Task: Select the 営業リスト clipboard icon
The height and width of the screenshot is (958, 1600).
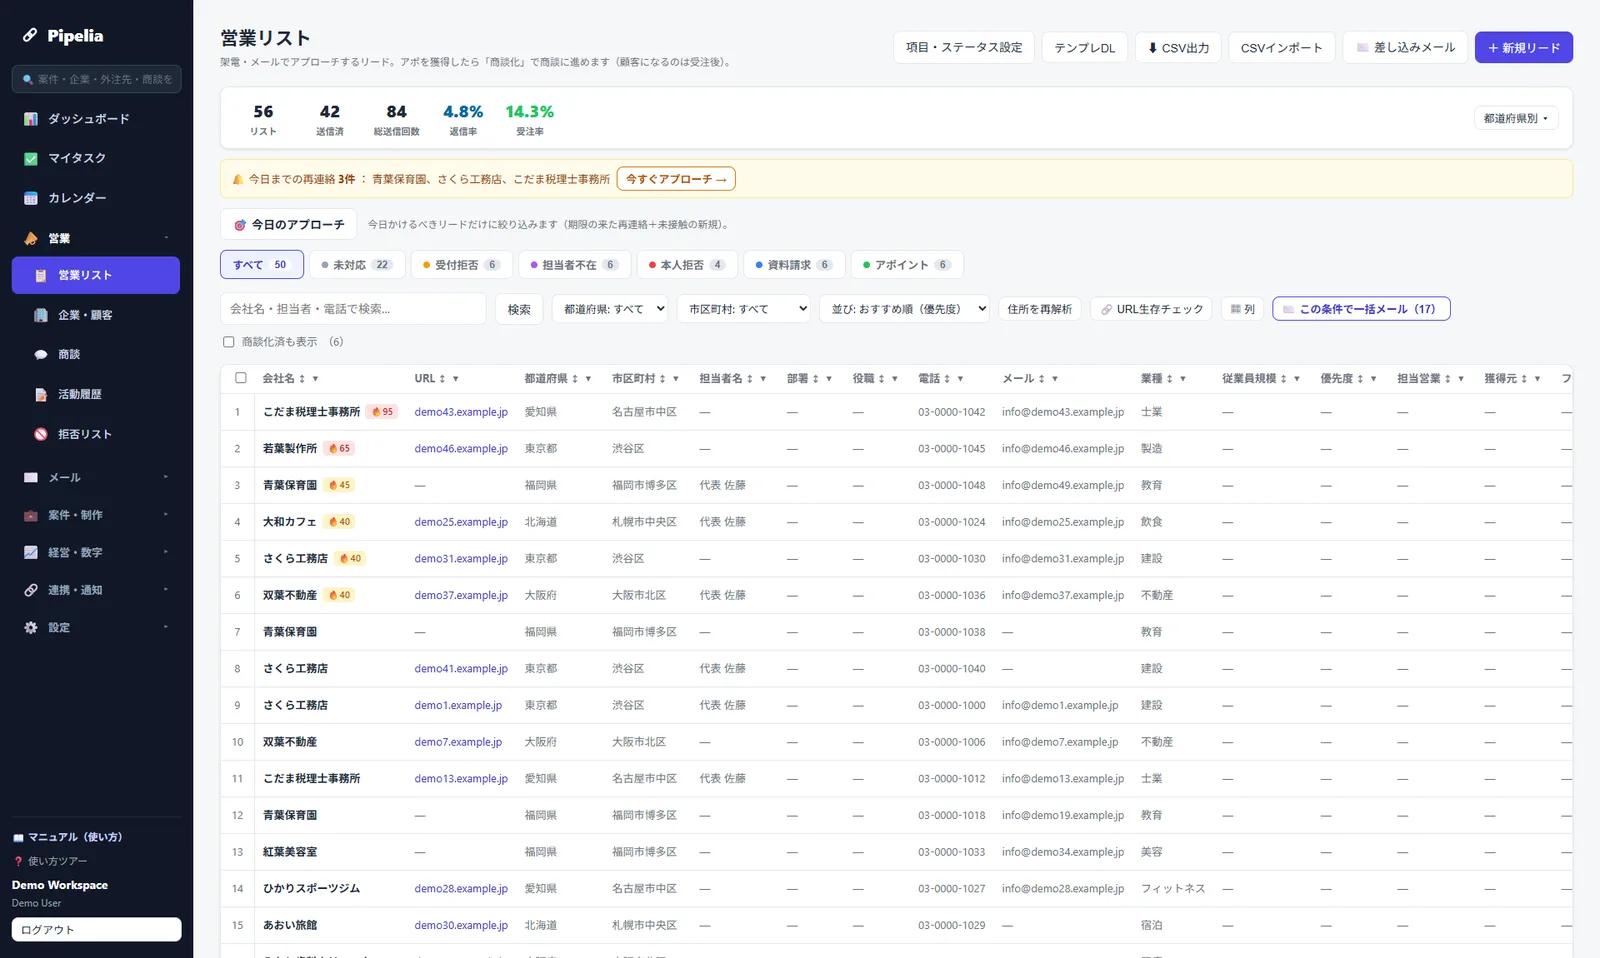Action: [41, 275]
